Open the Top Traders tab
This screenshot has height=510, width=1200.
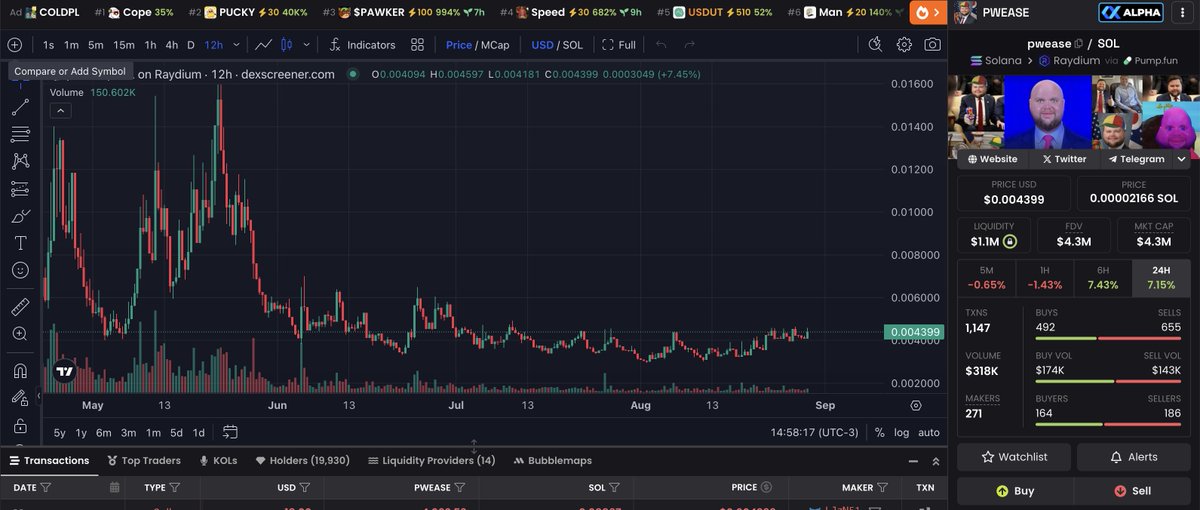pos(143,460)
